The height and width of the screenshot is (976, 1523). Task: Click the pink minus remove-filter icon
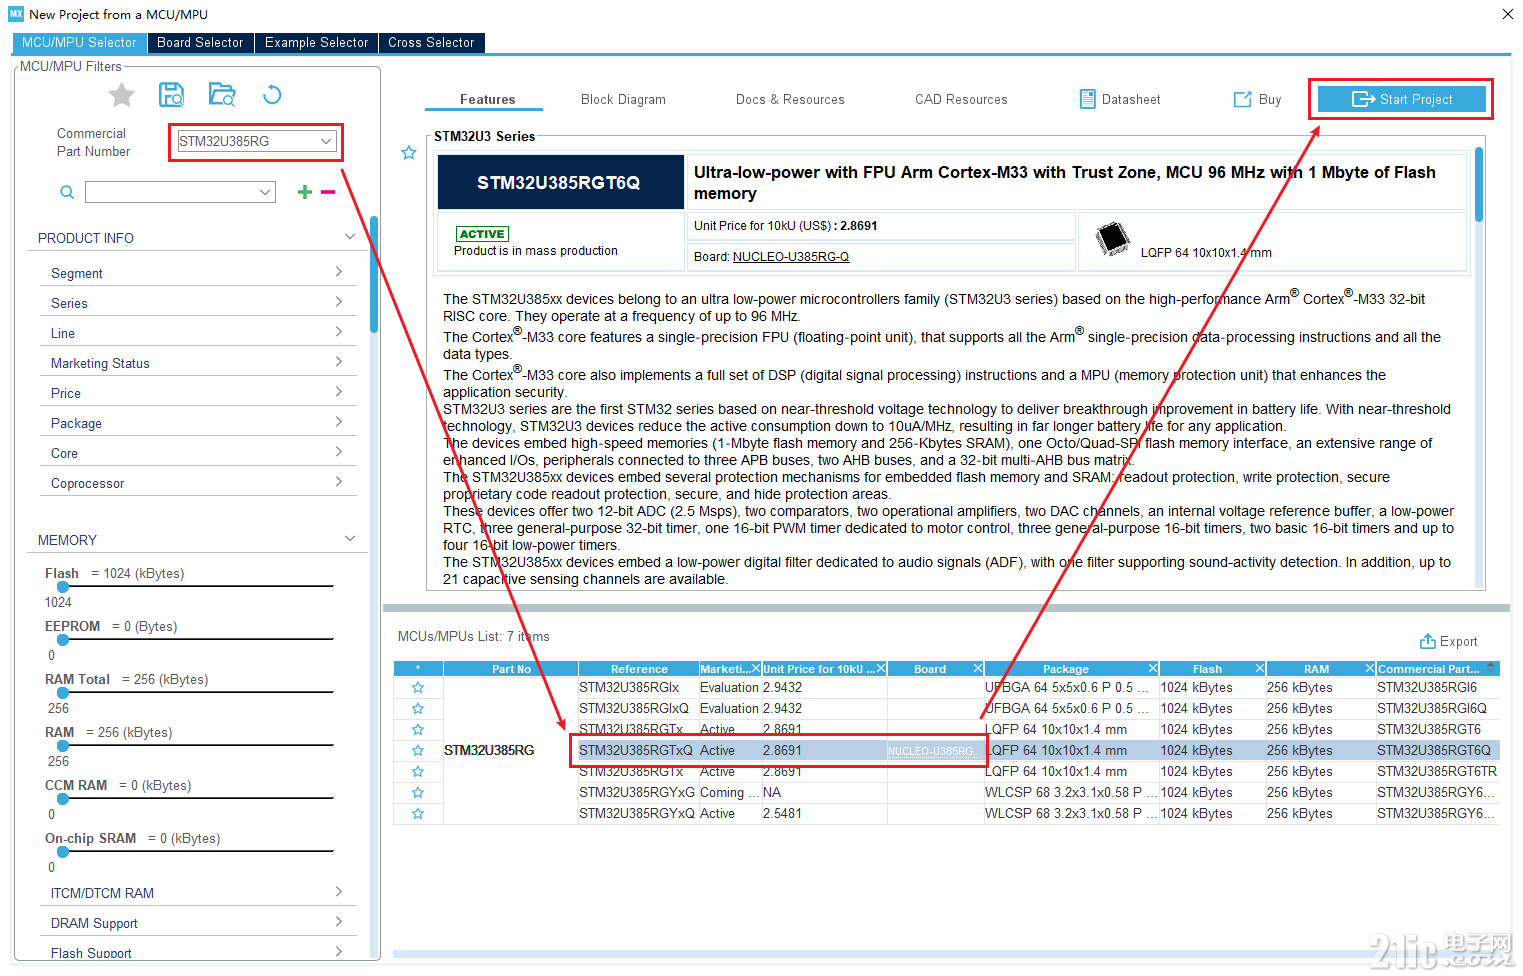click(x=328, y=192)
